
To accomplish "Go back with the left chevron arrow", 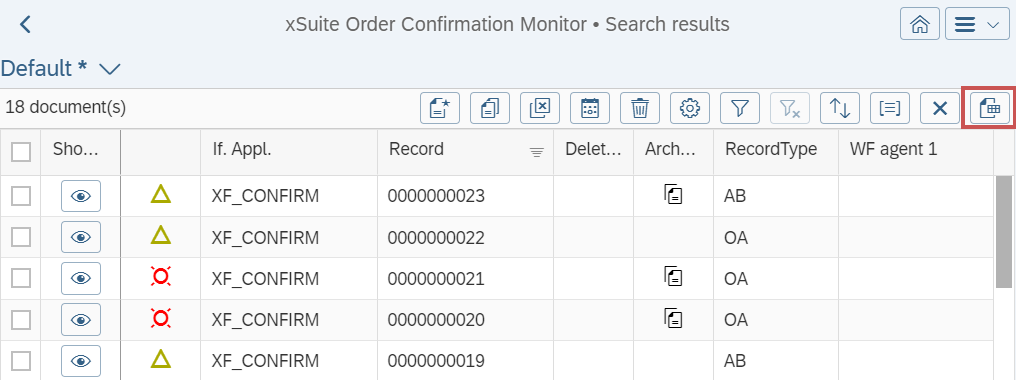I will pyautogui.click(x=25, y=25).
